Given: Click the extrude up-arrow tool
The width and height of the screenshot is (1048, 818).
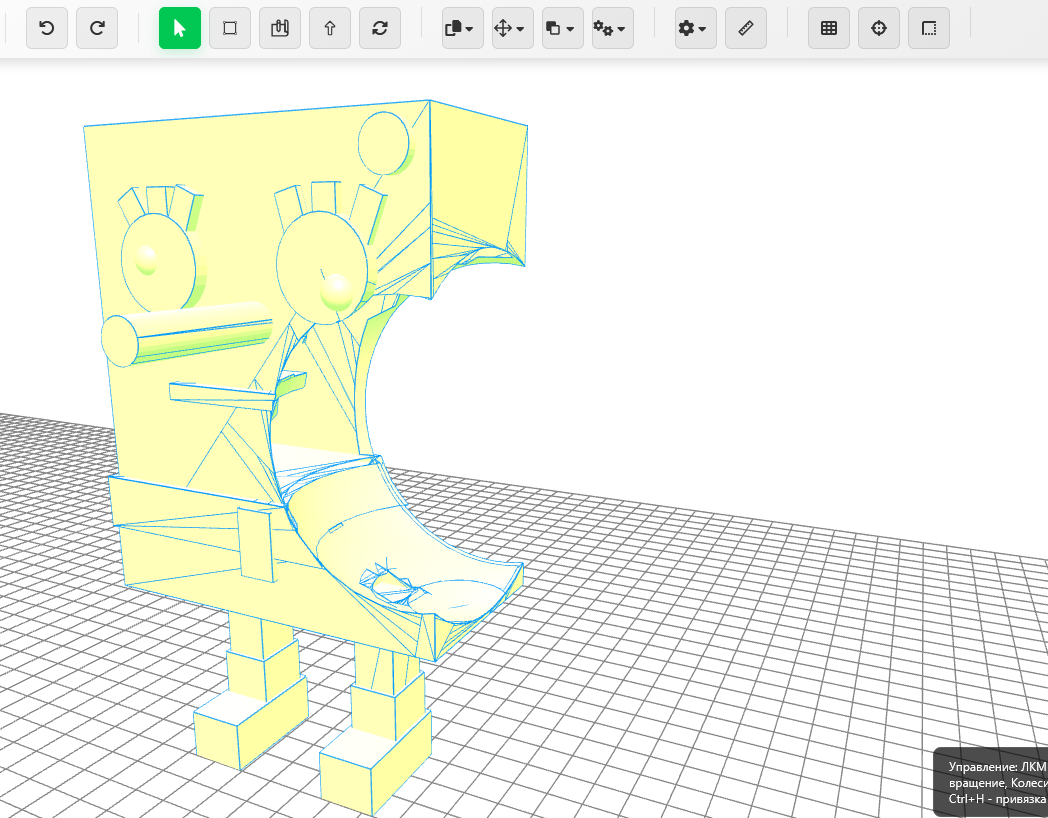Looking at the screenshot, I should pyautogui.click(x=330, y=28).
